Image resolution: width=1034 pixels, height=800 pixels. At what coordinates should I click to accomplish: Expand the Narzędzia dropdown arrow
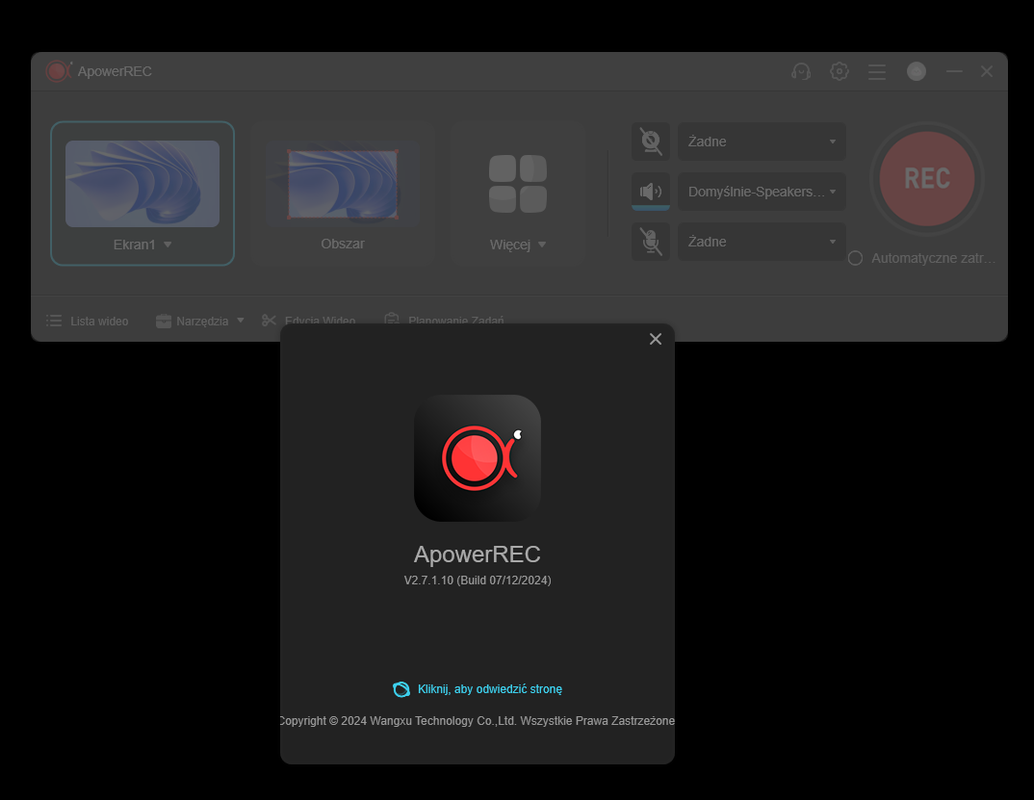click(241, 321)
